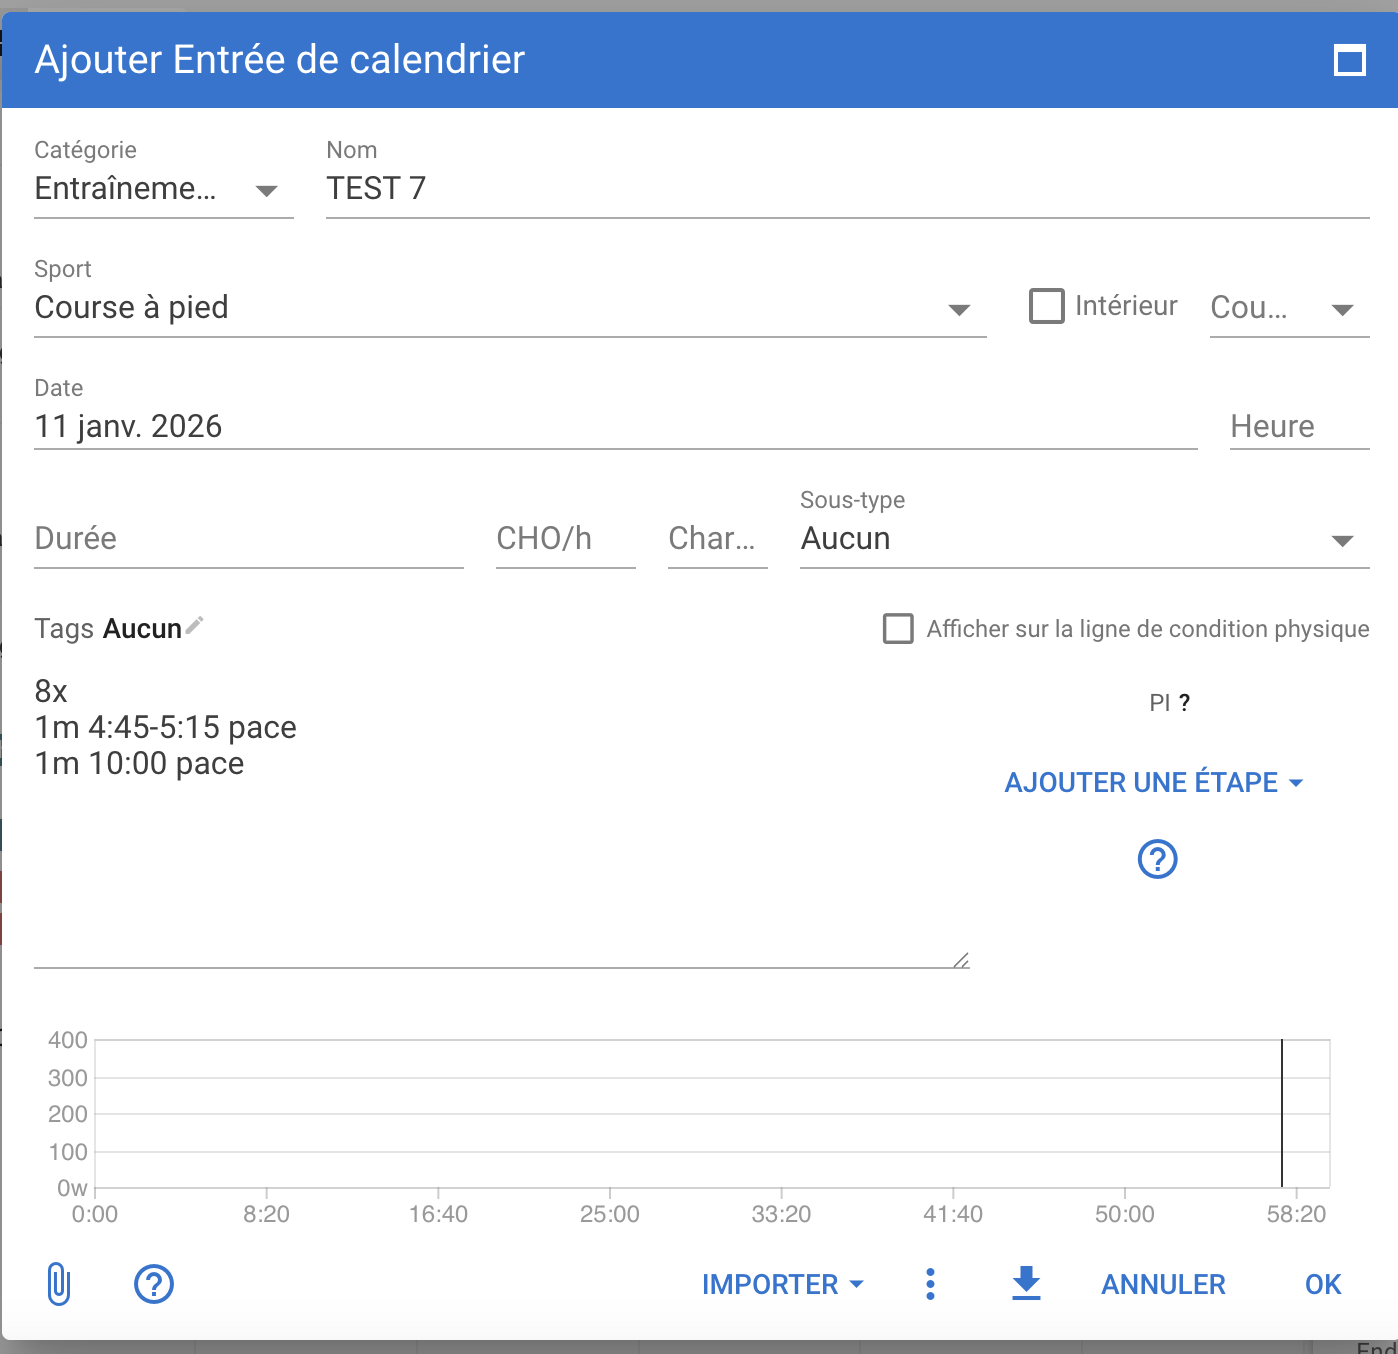This screenshot has width=1398, height=1354.
Task: Click the Nom field containing TEST 7
Action: pyautogui.click(x=846, y=189)
